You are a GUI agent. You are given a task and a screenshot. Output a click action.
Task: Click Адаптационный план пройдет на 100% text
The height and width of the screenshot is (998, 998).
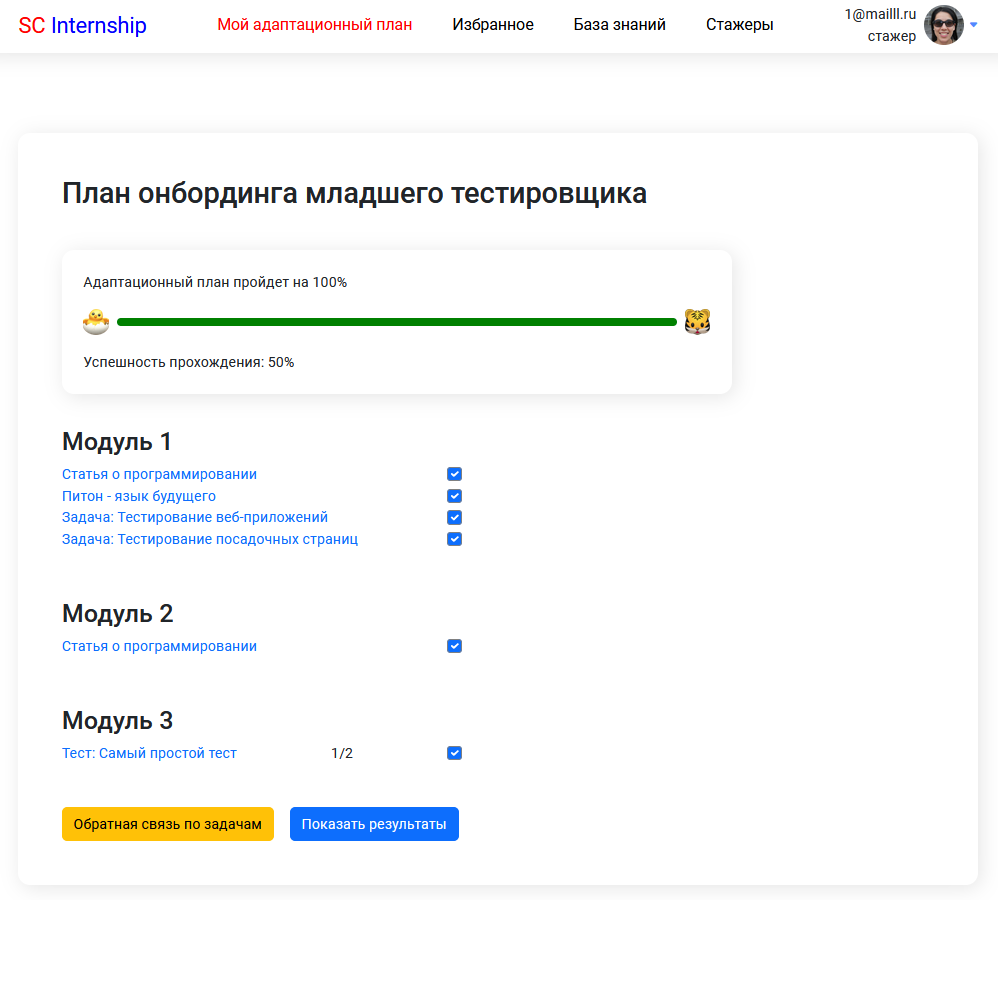point(215,282)
